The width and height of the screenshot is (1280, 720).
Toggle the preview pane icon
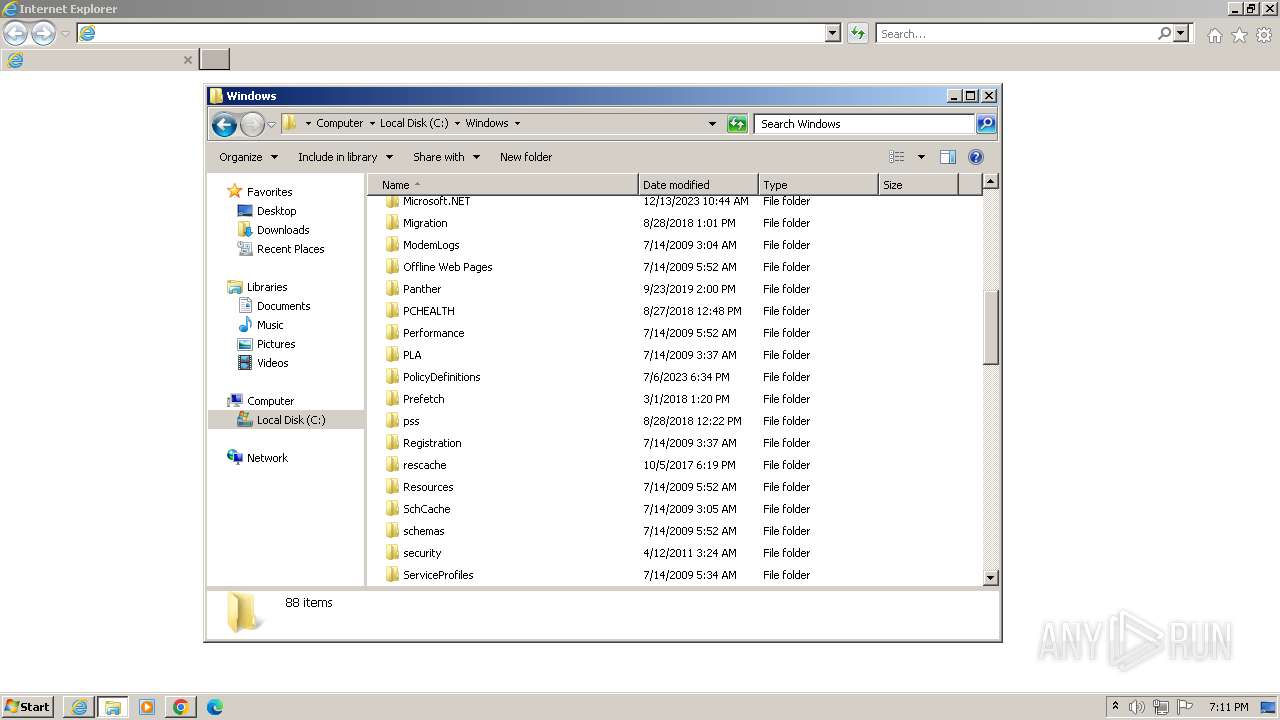[x=948, y=157]
